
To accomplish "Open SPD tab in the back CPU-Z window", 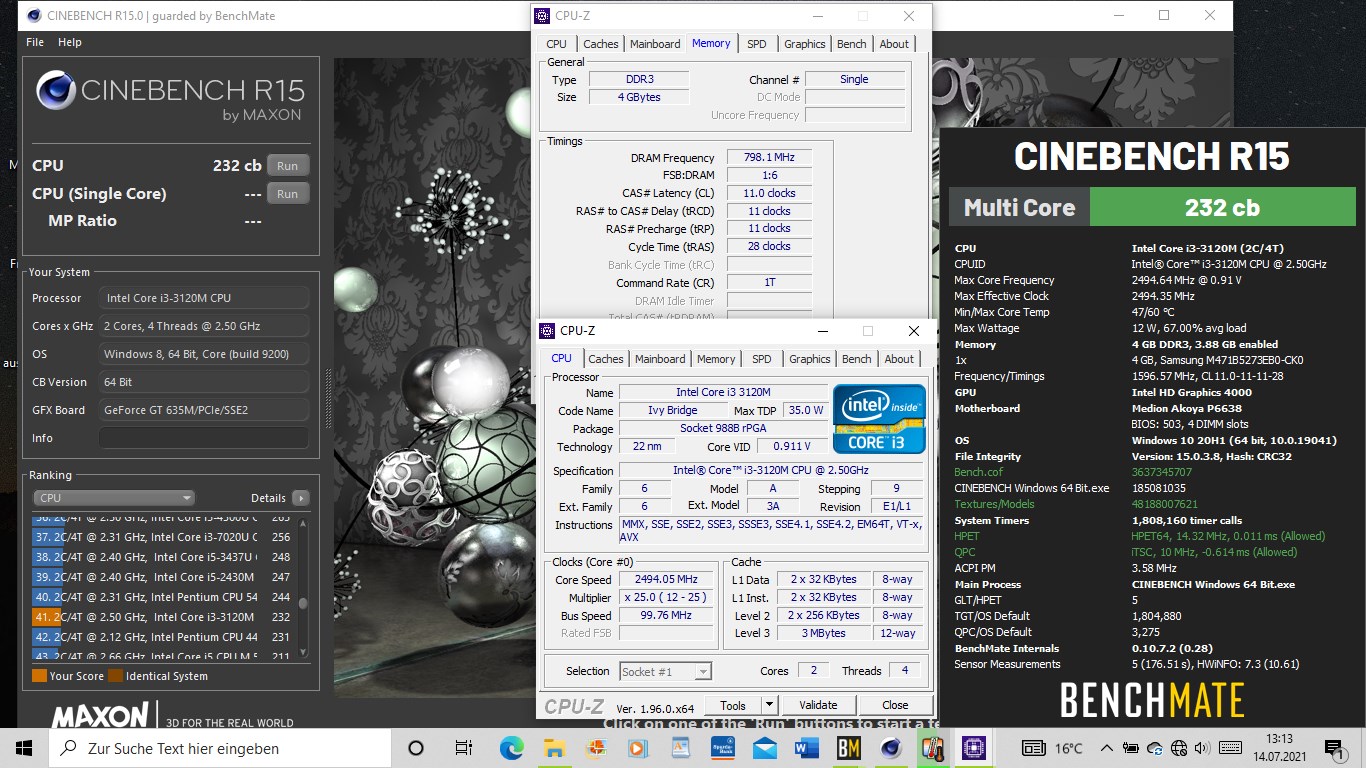I will tap(757, 44).
